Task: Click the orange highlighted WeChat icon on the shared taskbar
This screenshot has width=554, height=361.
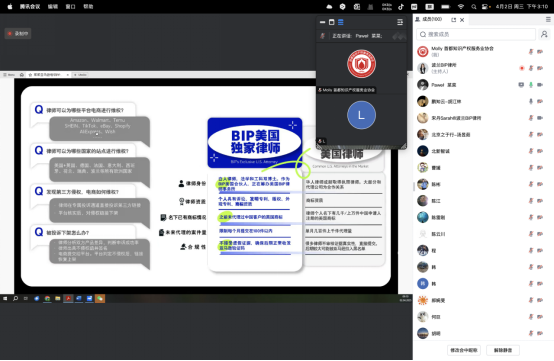Action: click(100, 298)
